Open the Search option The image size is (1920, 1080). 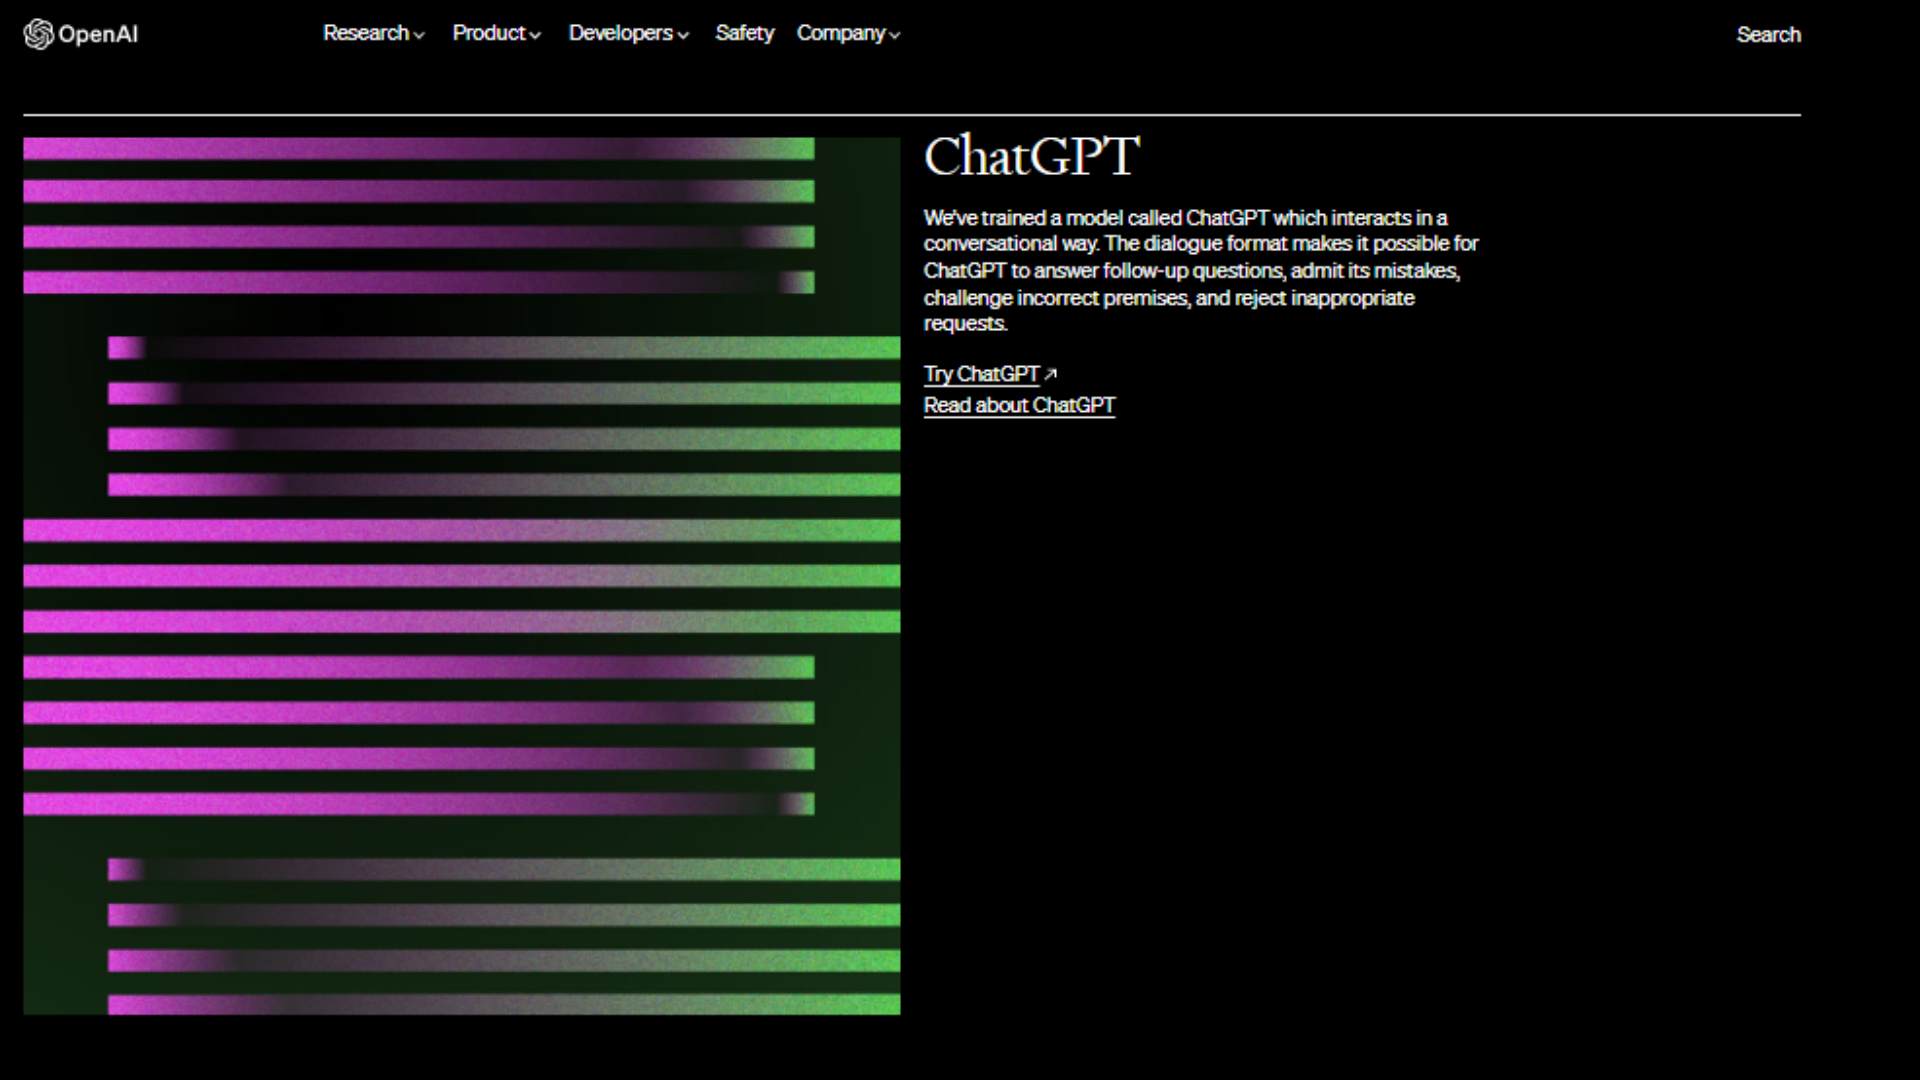tap(1768, 34)
